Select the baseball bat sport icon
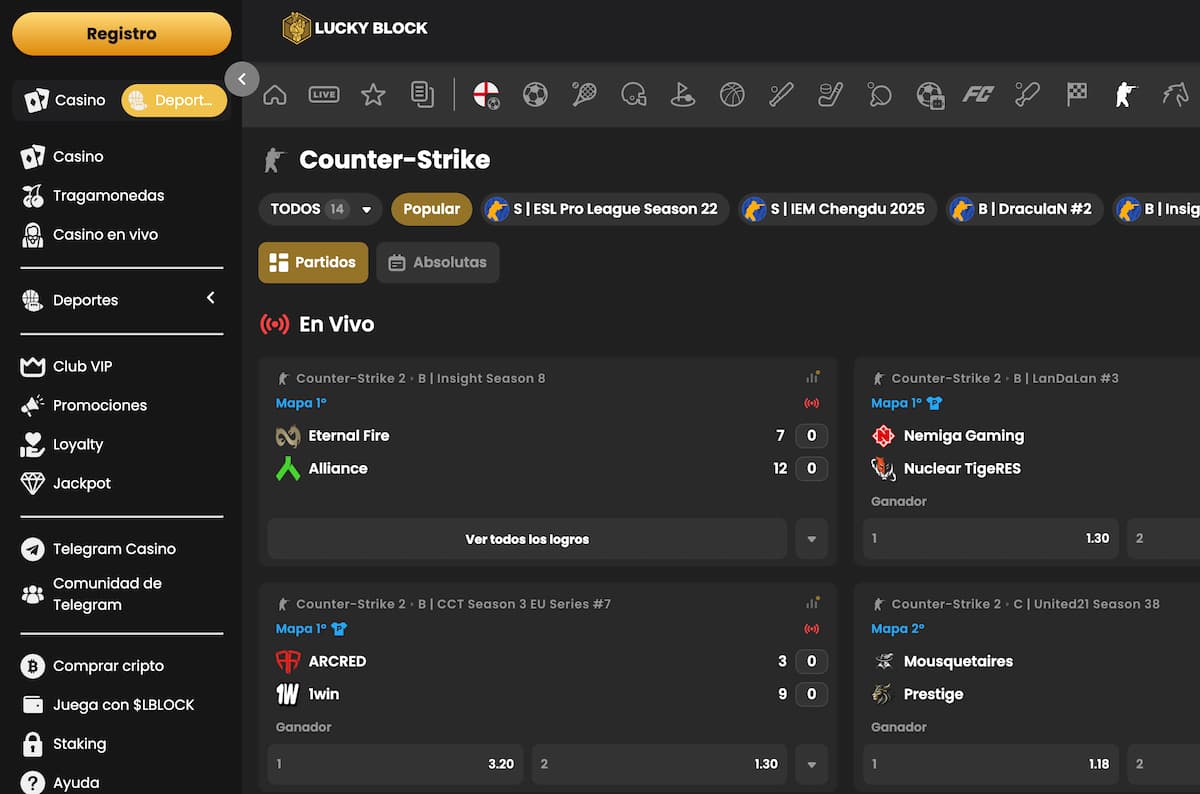This screenshot has height=794, width=1200. (781, 95)
